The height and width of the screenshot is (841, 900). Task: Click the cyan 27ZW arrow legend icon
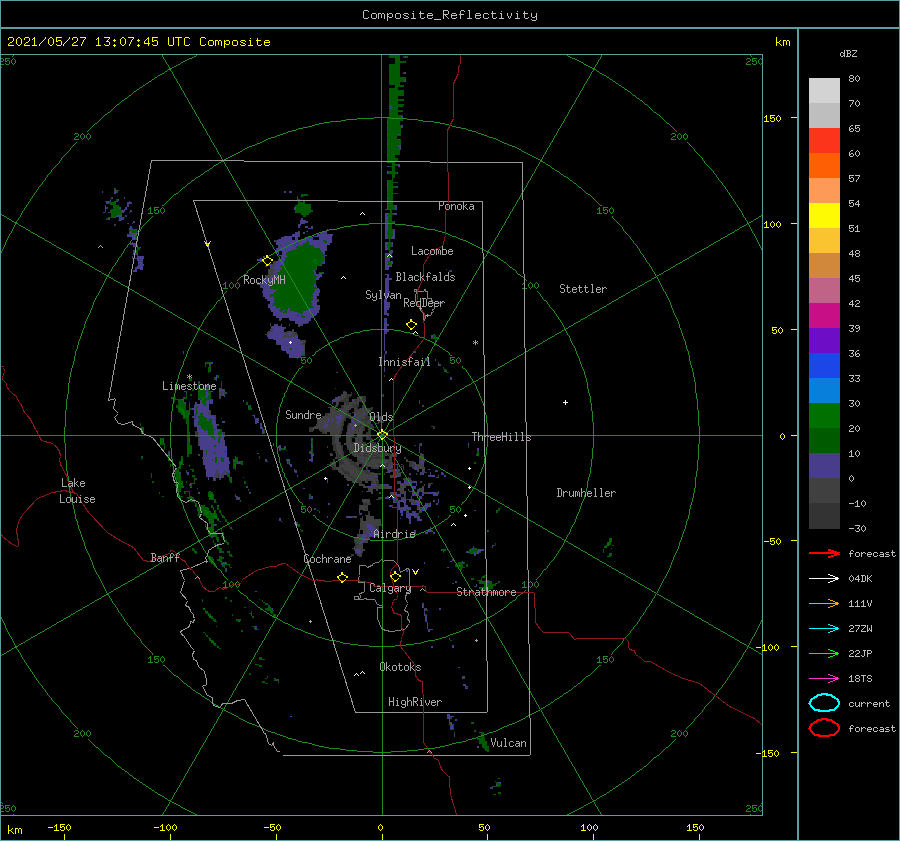(824, 629)
